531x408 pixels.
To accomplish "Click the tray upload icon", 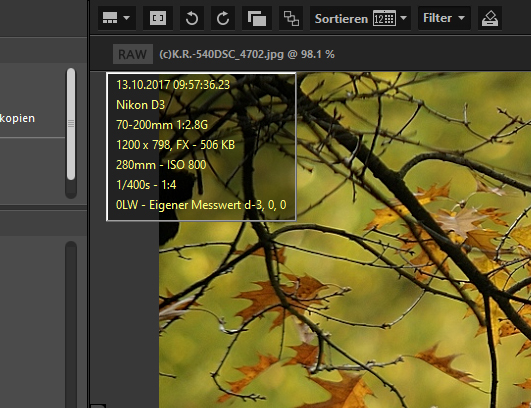I will (x=490, y=18).
